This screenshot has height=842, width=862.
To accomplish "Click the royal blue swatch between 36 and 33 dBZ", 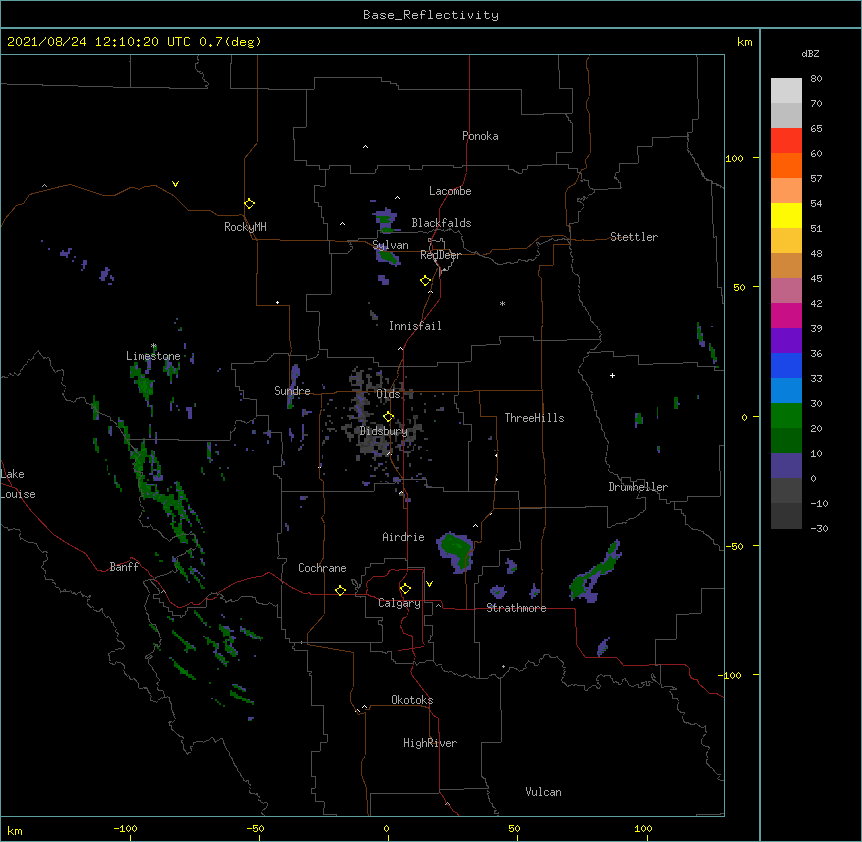I will pos(786,365).
